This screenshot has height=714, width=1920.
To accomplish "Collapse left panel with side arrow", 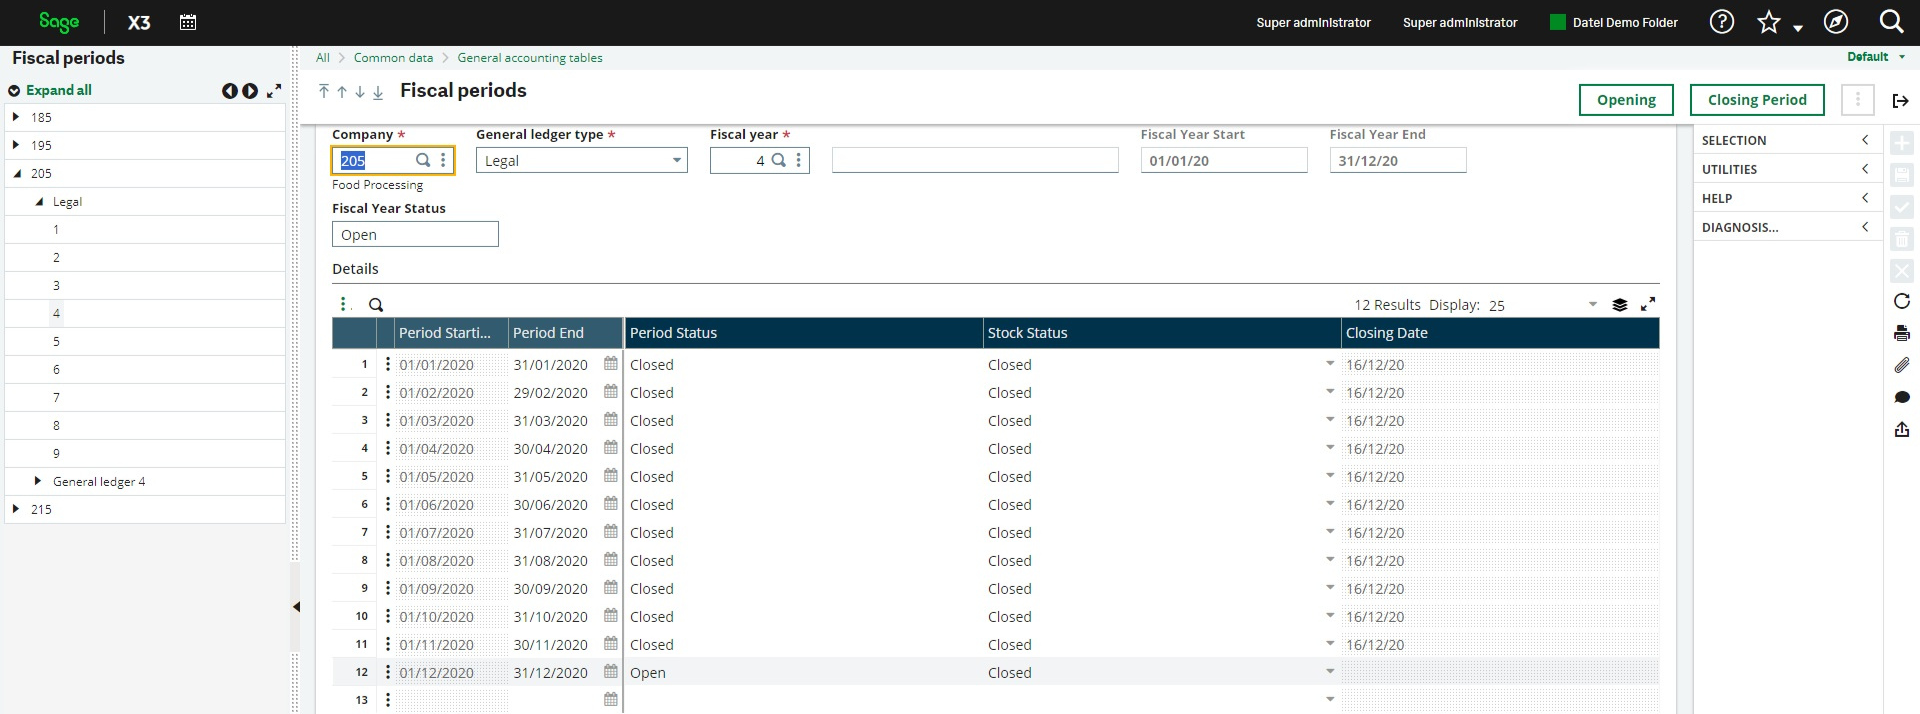I will pyautogui.click(x=296, y=607).
